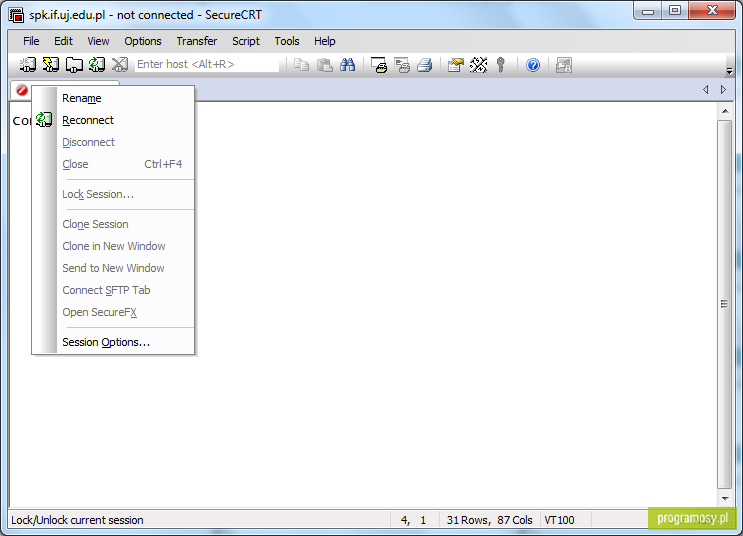This screenshot has width=743, height=536.
Task: Choose Lock Session... in the context menu
Action: [x=114, y=194]
